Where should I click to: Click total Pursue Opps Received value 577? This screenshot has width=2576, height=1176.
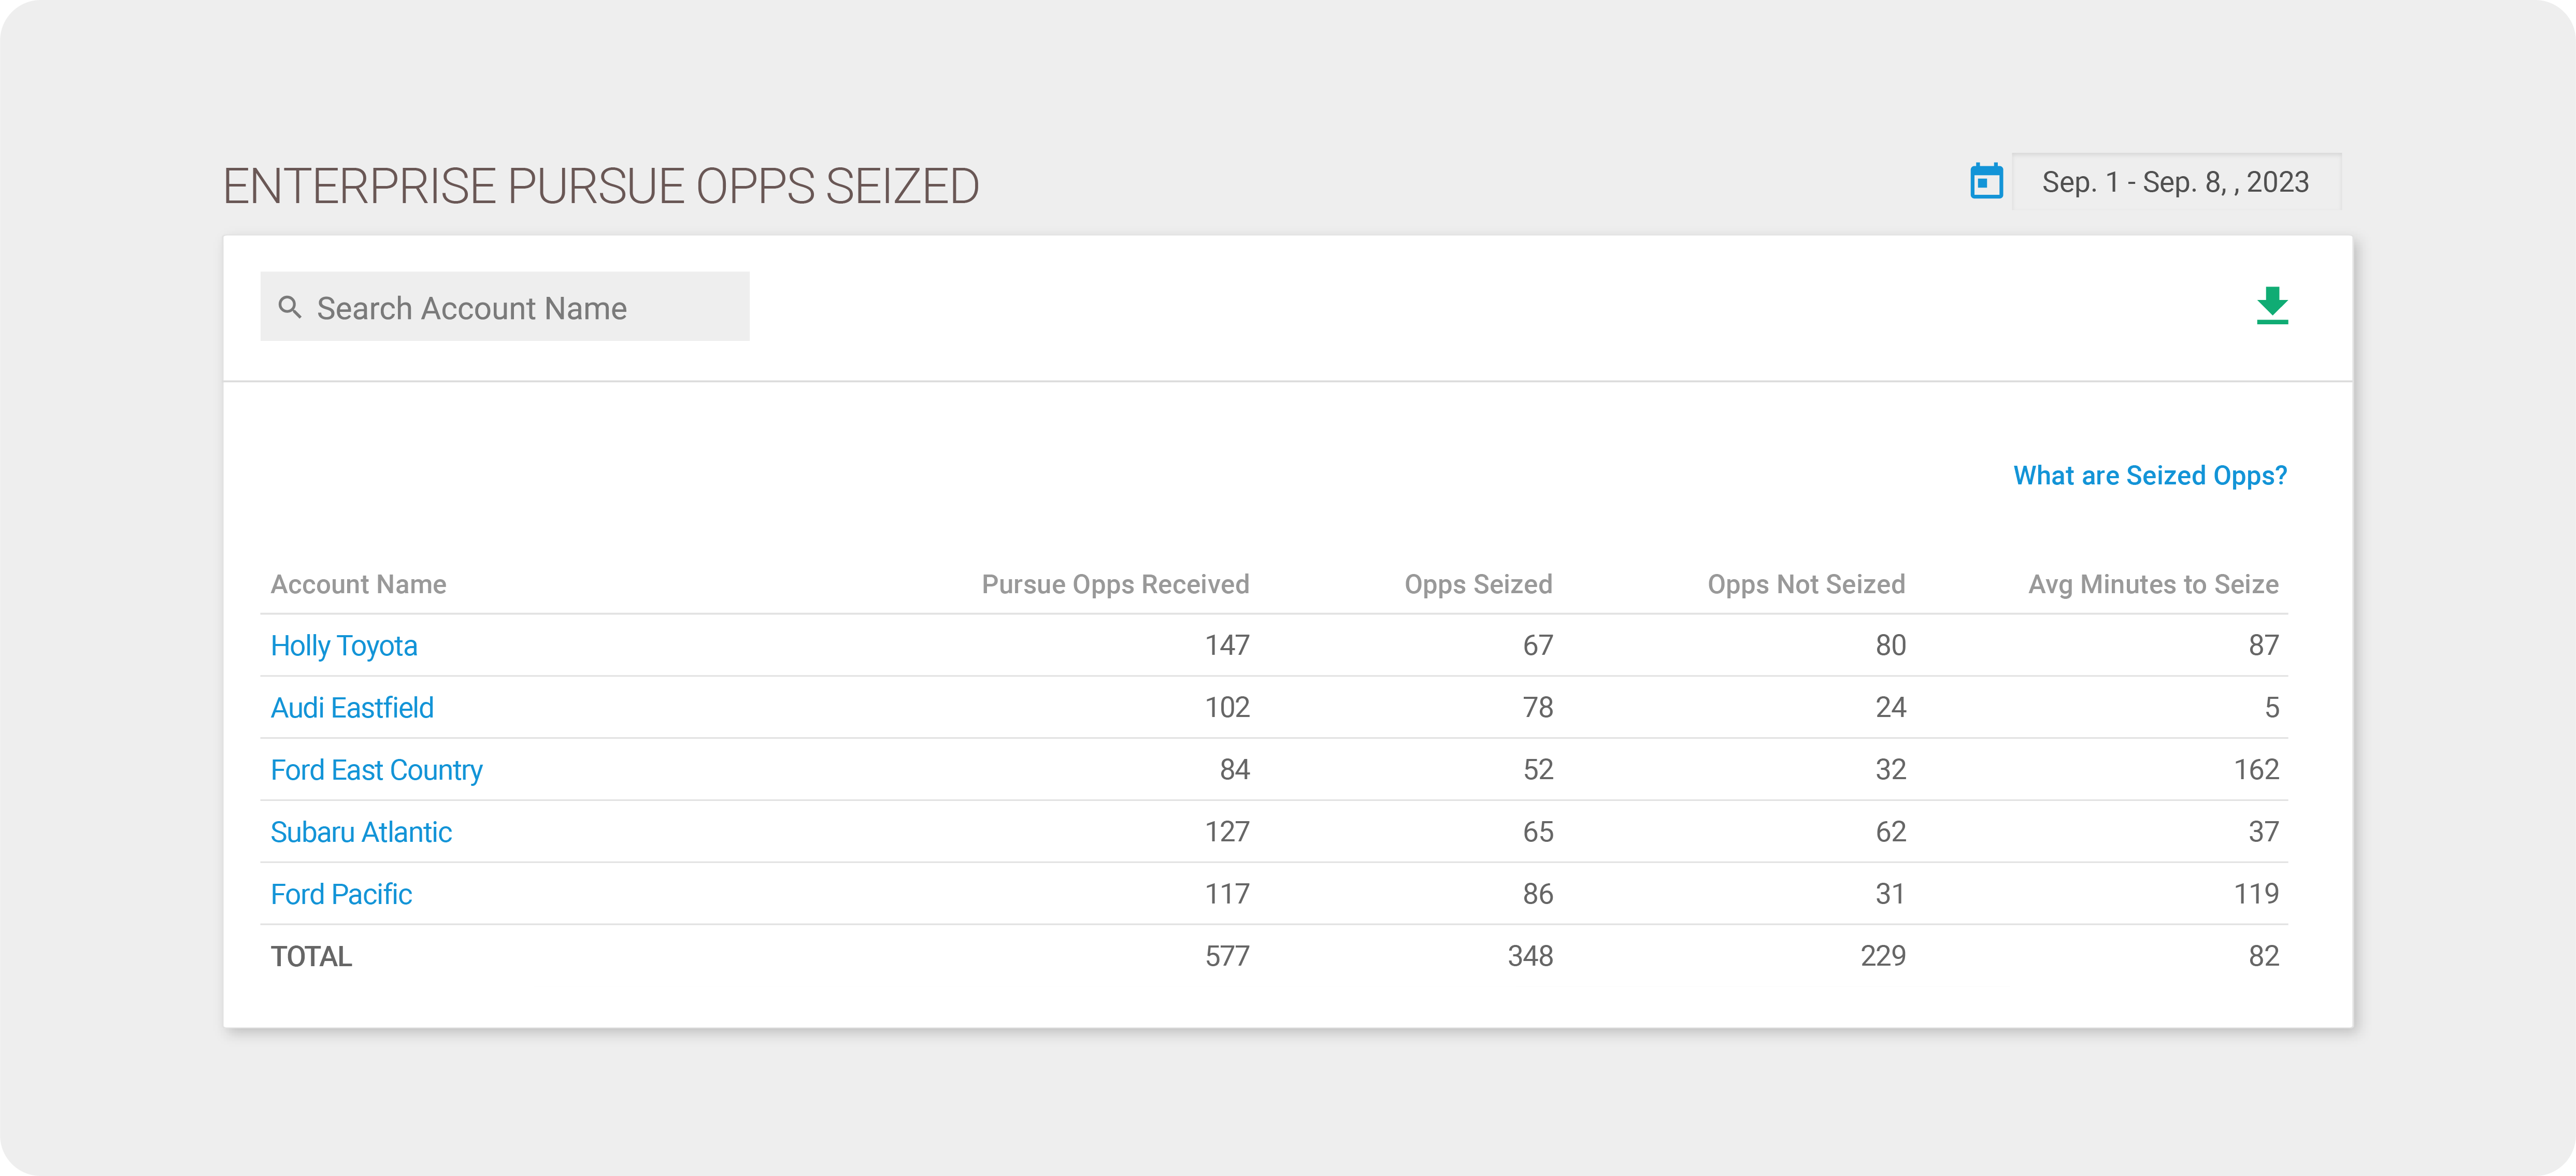pos(1227,956)
